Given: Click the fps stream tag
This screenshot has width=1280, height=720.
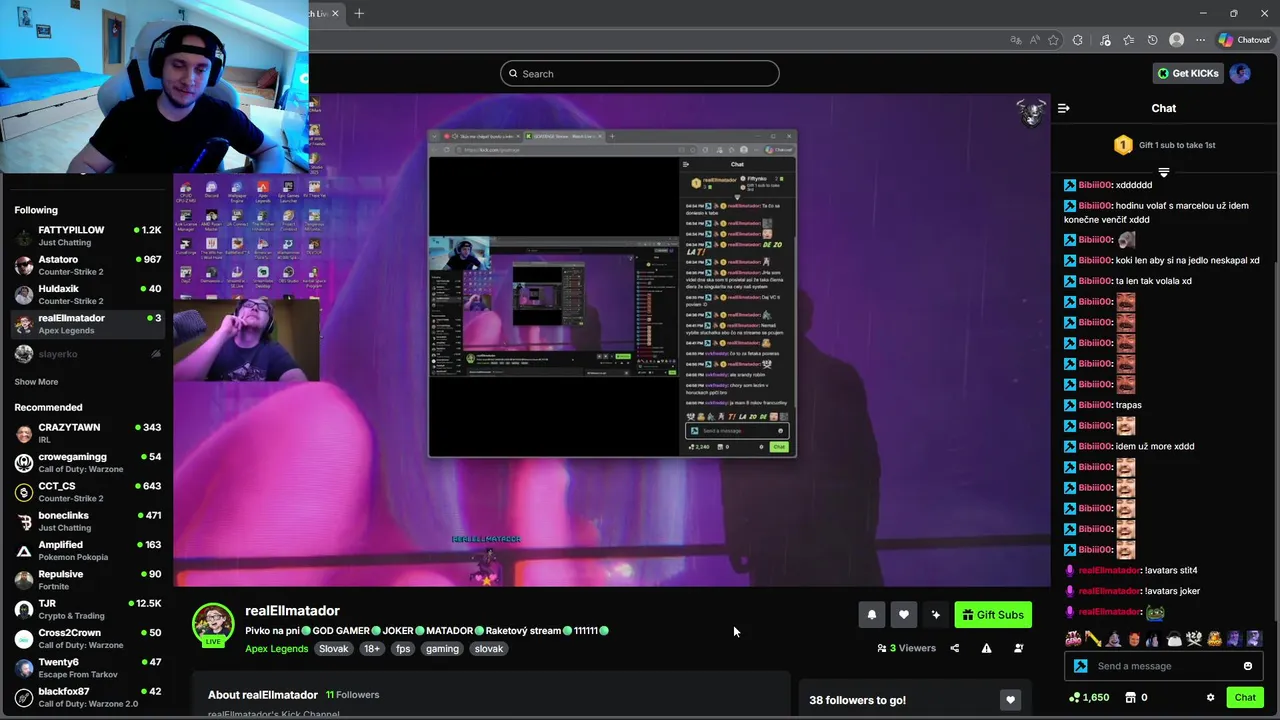Looking at the screenshot, I should [x=403, y=648].
